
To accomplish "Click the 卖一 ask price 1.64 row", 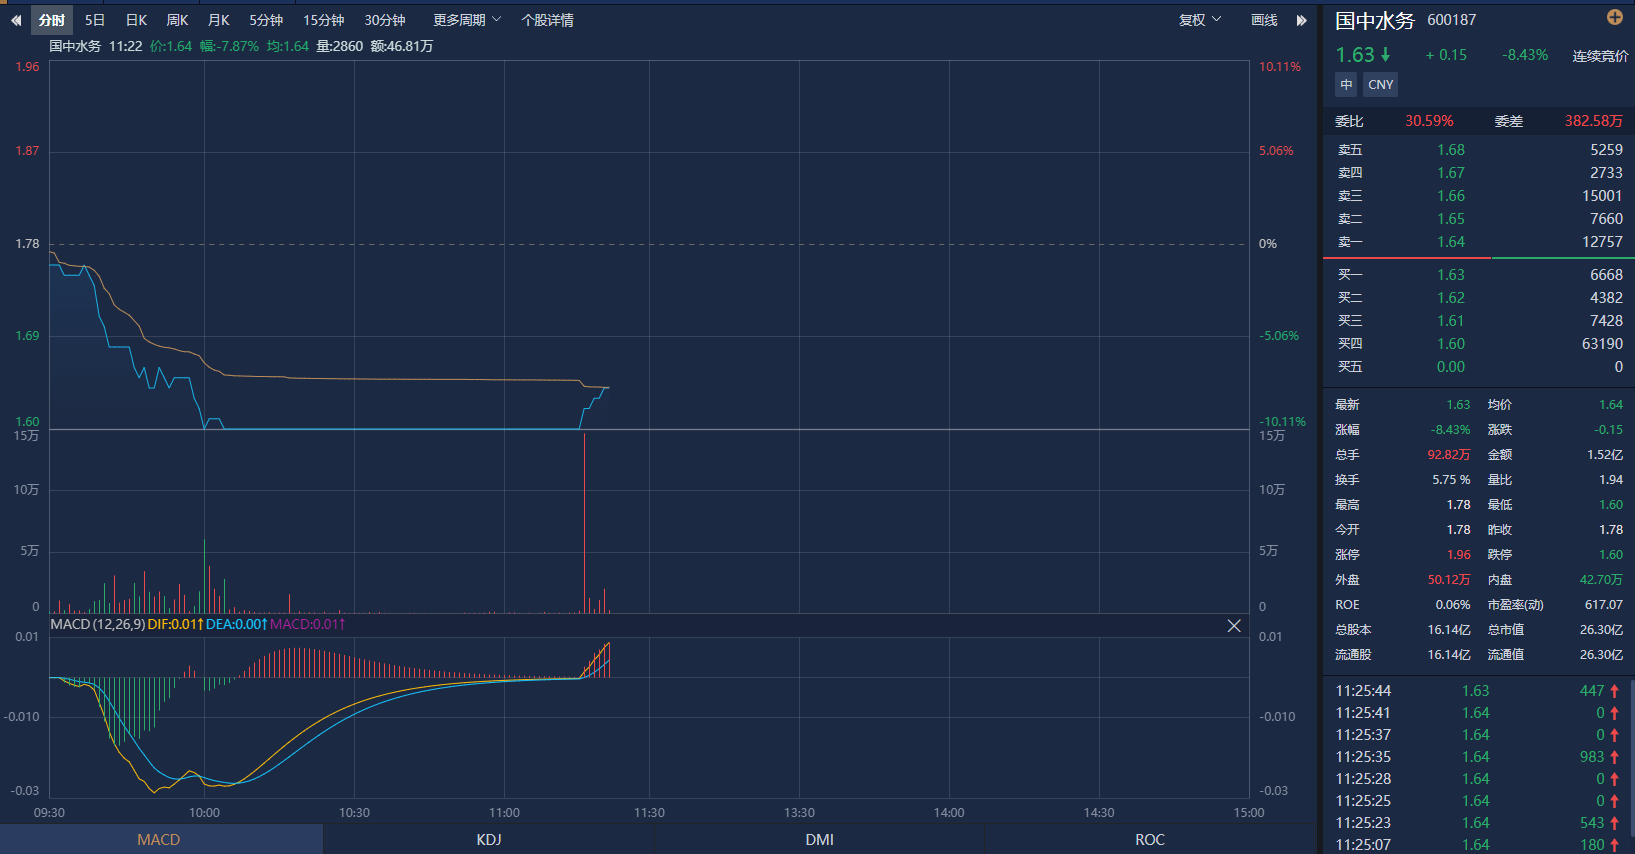I will (x=1478, y=242).
